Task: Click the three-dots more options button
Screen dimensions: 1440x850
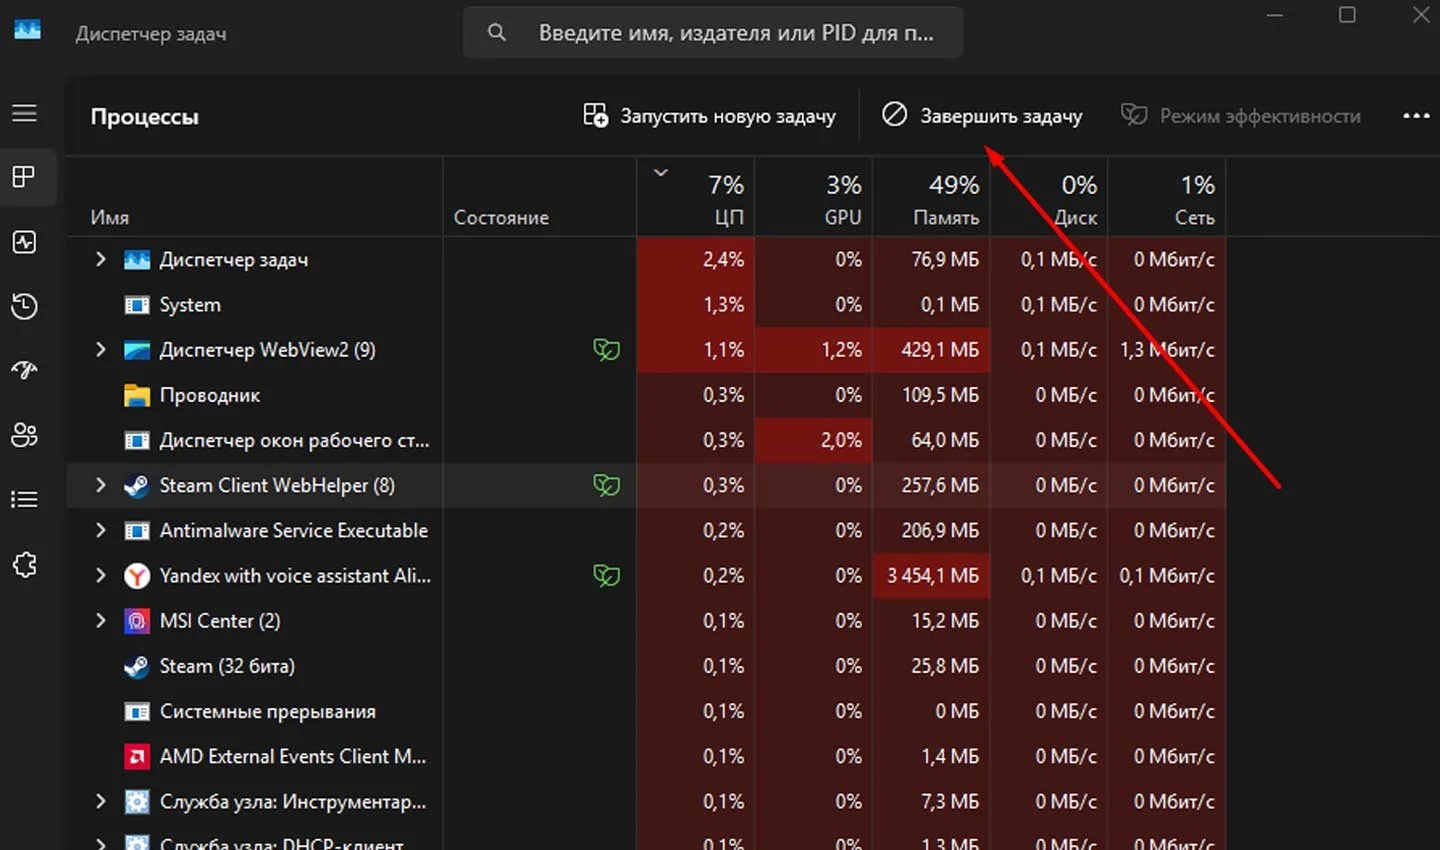Action: pyautogui.click(x=1416, y=116)
